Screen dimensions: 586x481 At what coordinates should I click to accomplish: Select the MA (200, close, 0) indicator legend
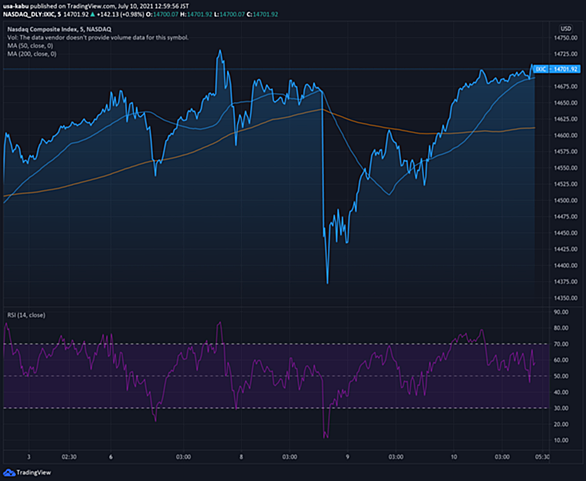(32, 54)
